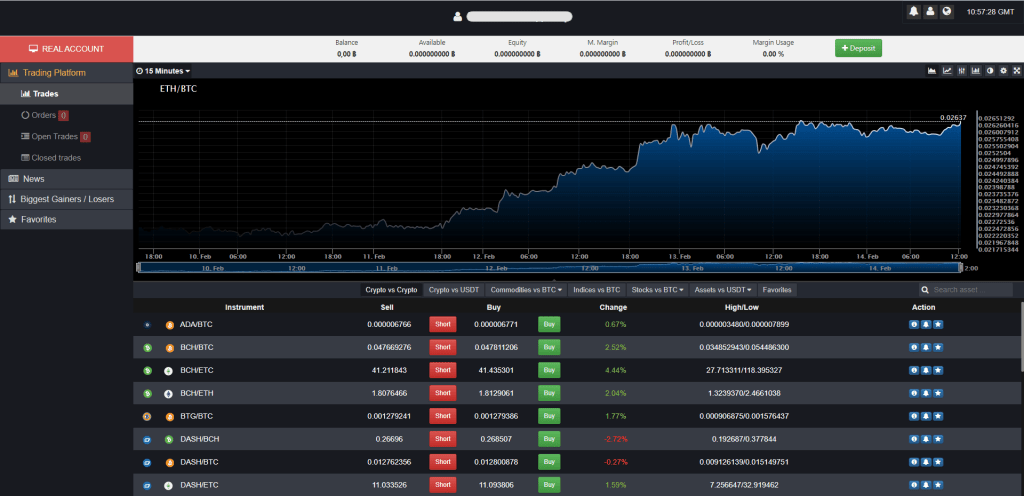Expand Commodities vs BTC dropdown tab
1024x496 pixels.
(526, 289)
